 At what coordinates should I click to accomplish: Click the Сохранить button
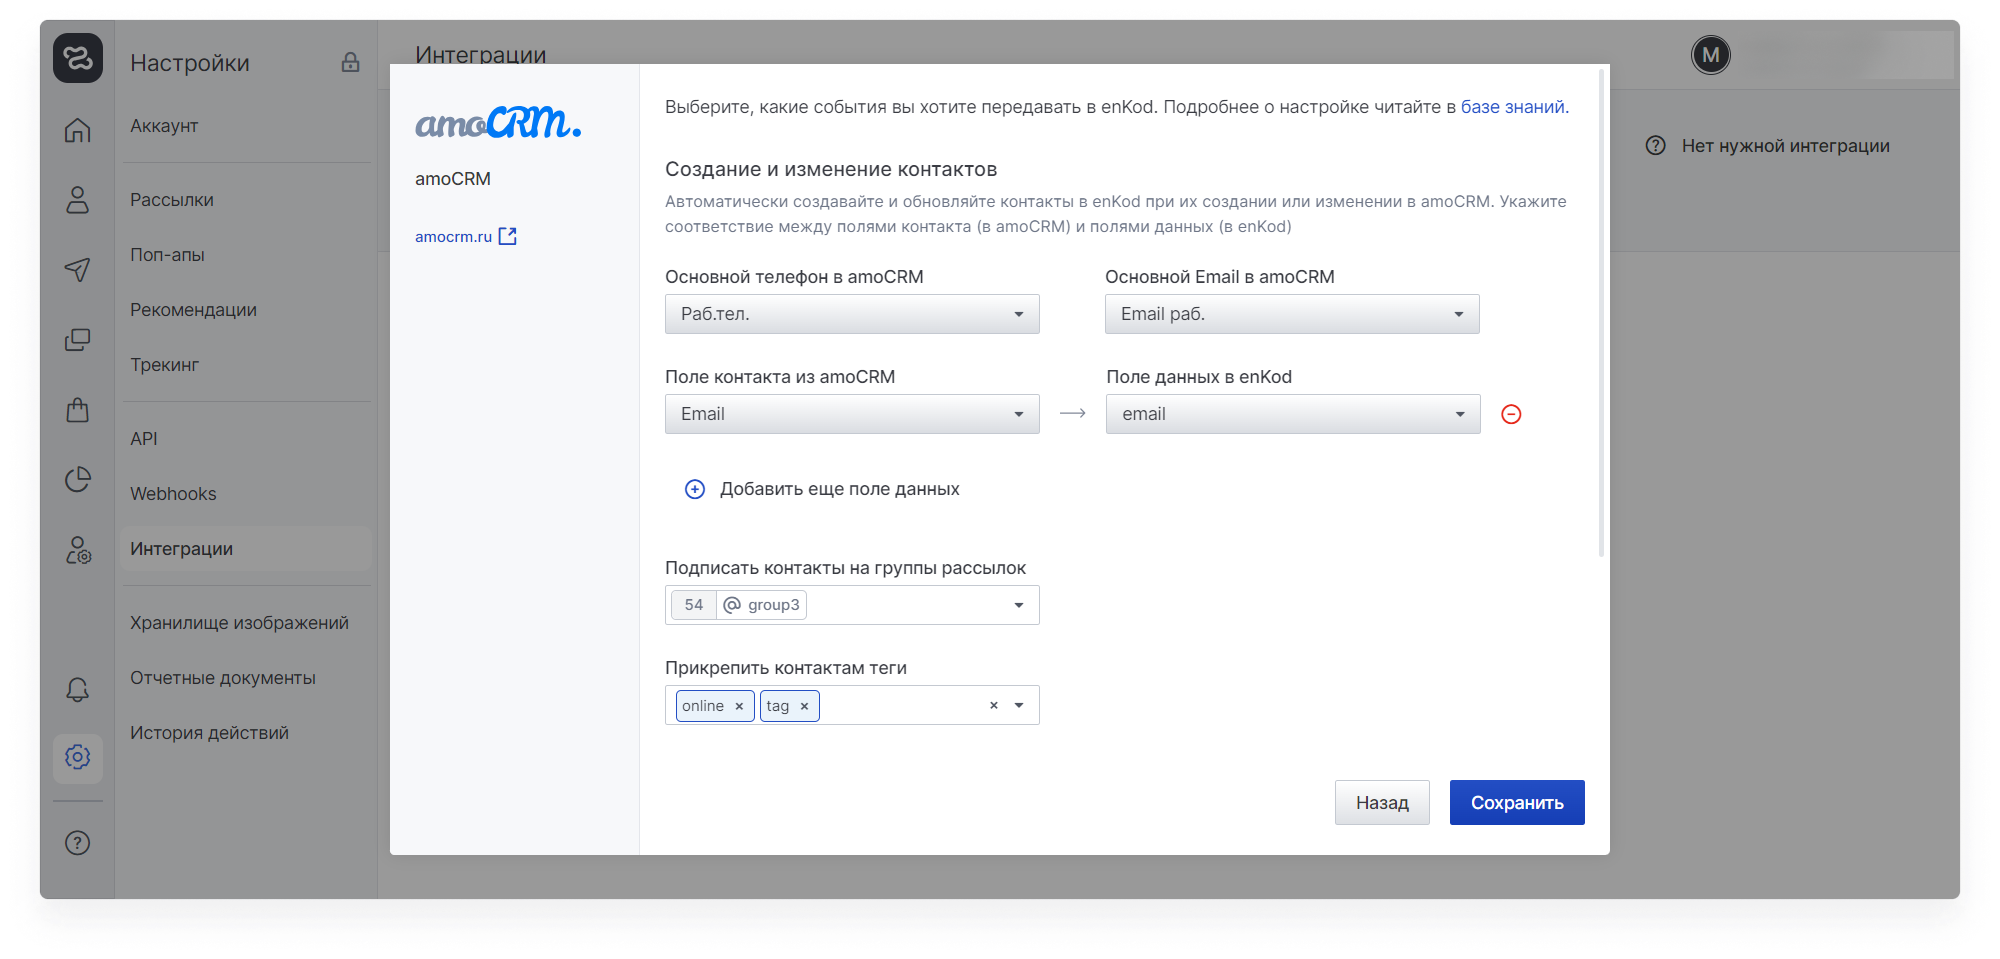1517,803
